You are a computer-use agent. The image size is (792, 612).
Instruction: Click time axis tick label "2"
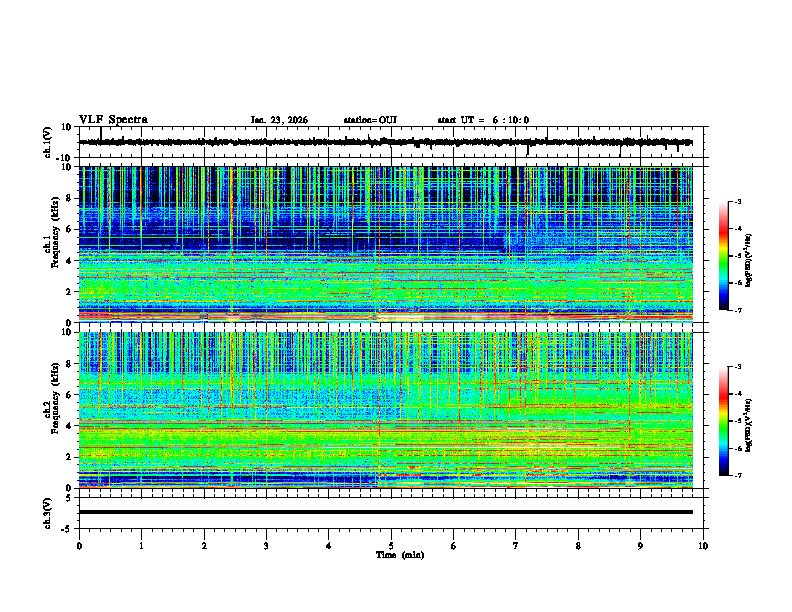[204, 546]
